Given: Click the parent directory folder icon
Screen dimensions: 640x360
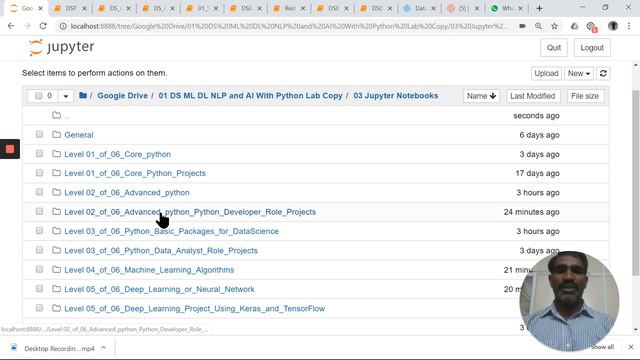Looking at the screenshot, I should (x=56, y=116).
